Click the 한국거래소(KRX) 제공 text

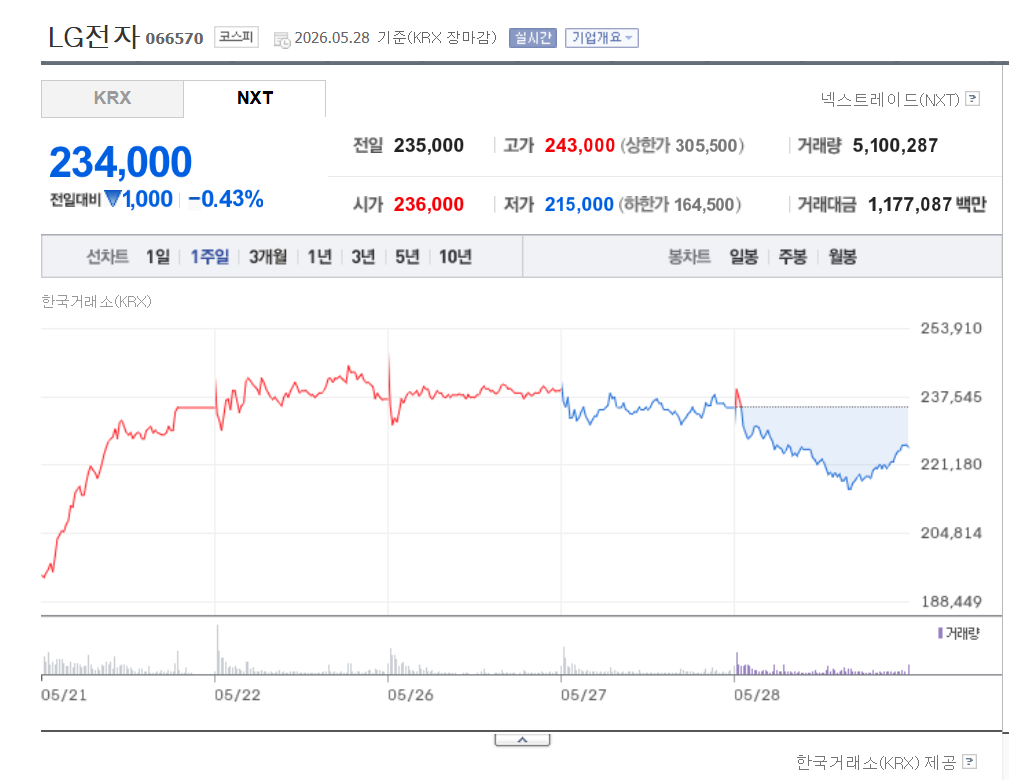(876, 762)
